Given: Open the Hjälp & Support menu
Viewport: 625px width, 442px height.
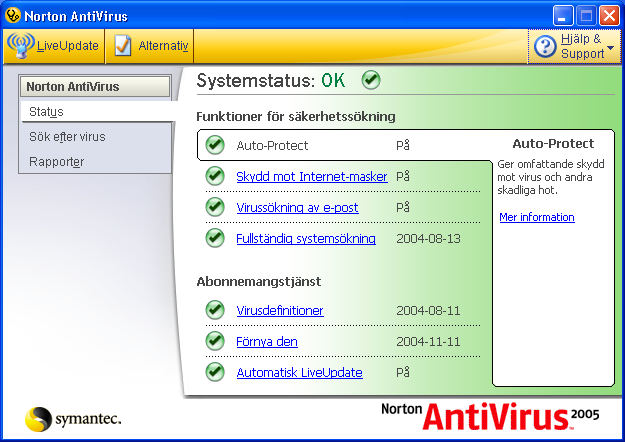Looking at the screenshot, I should click(x=574, y=46).
